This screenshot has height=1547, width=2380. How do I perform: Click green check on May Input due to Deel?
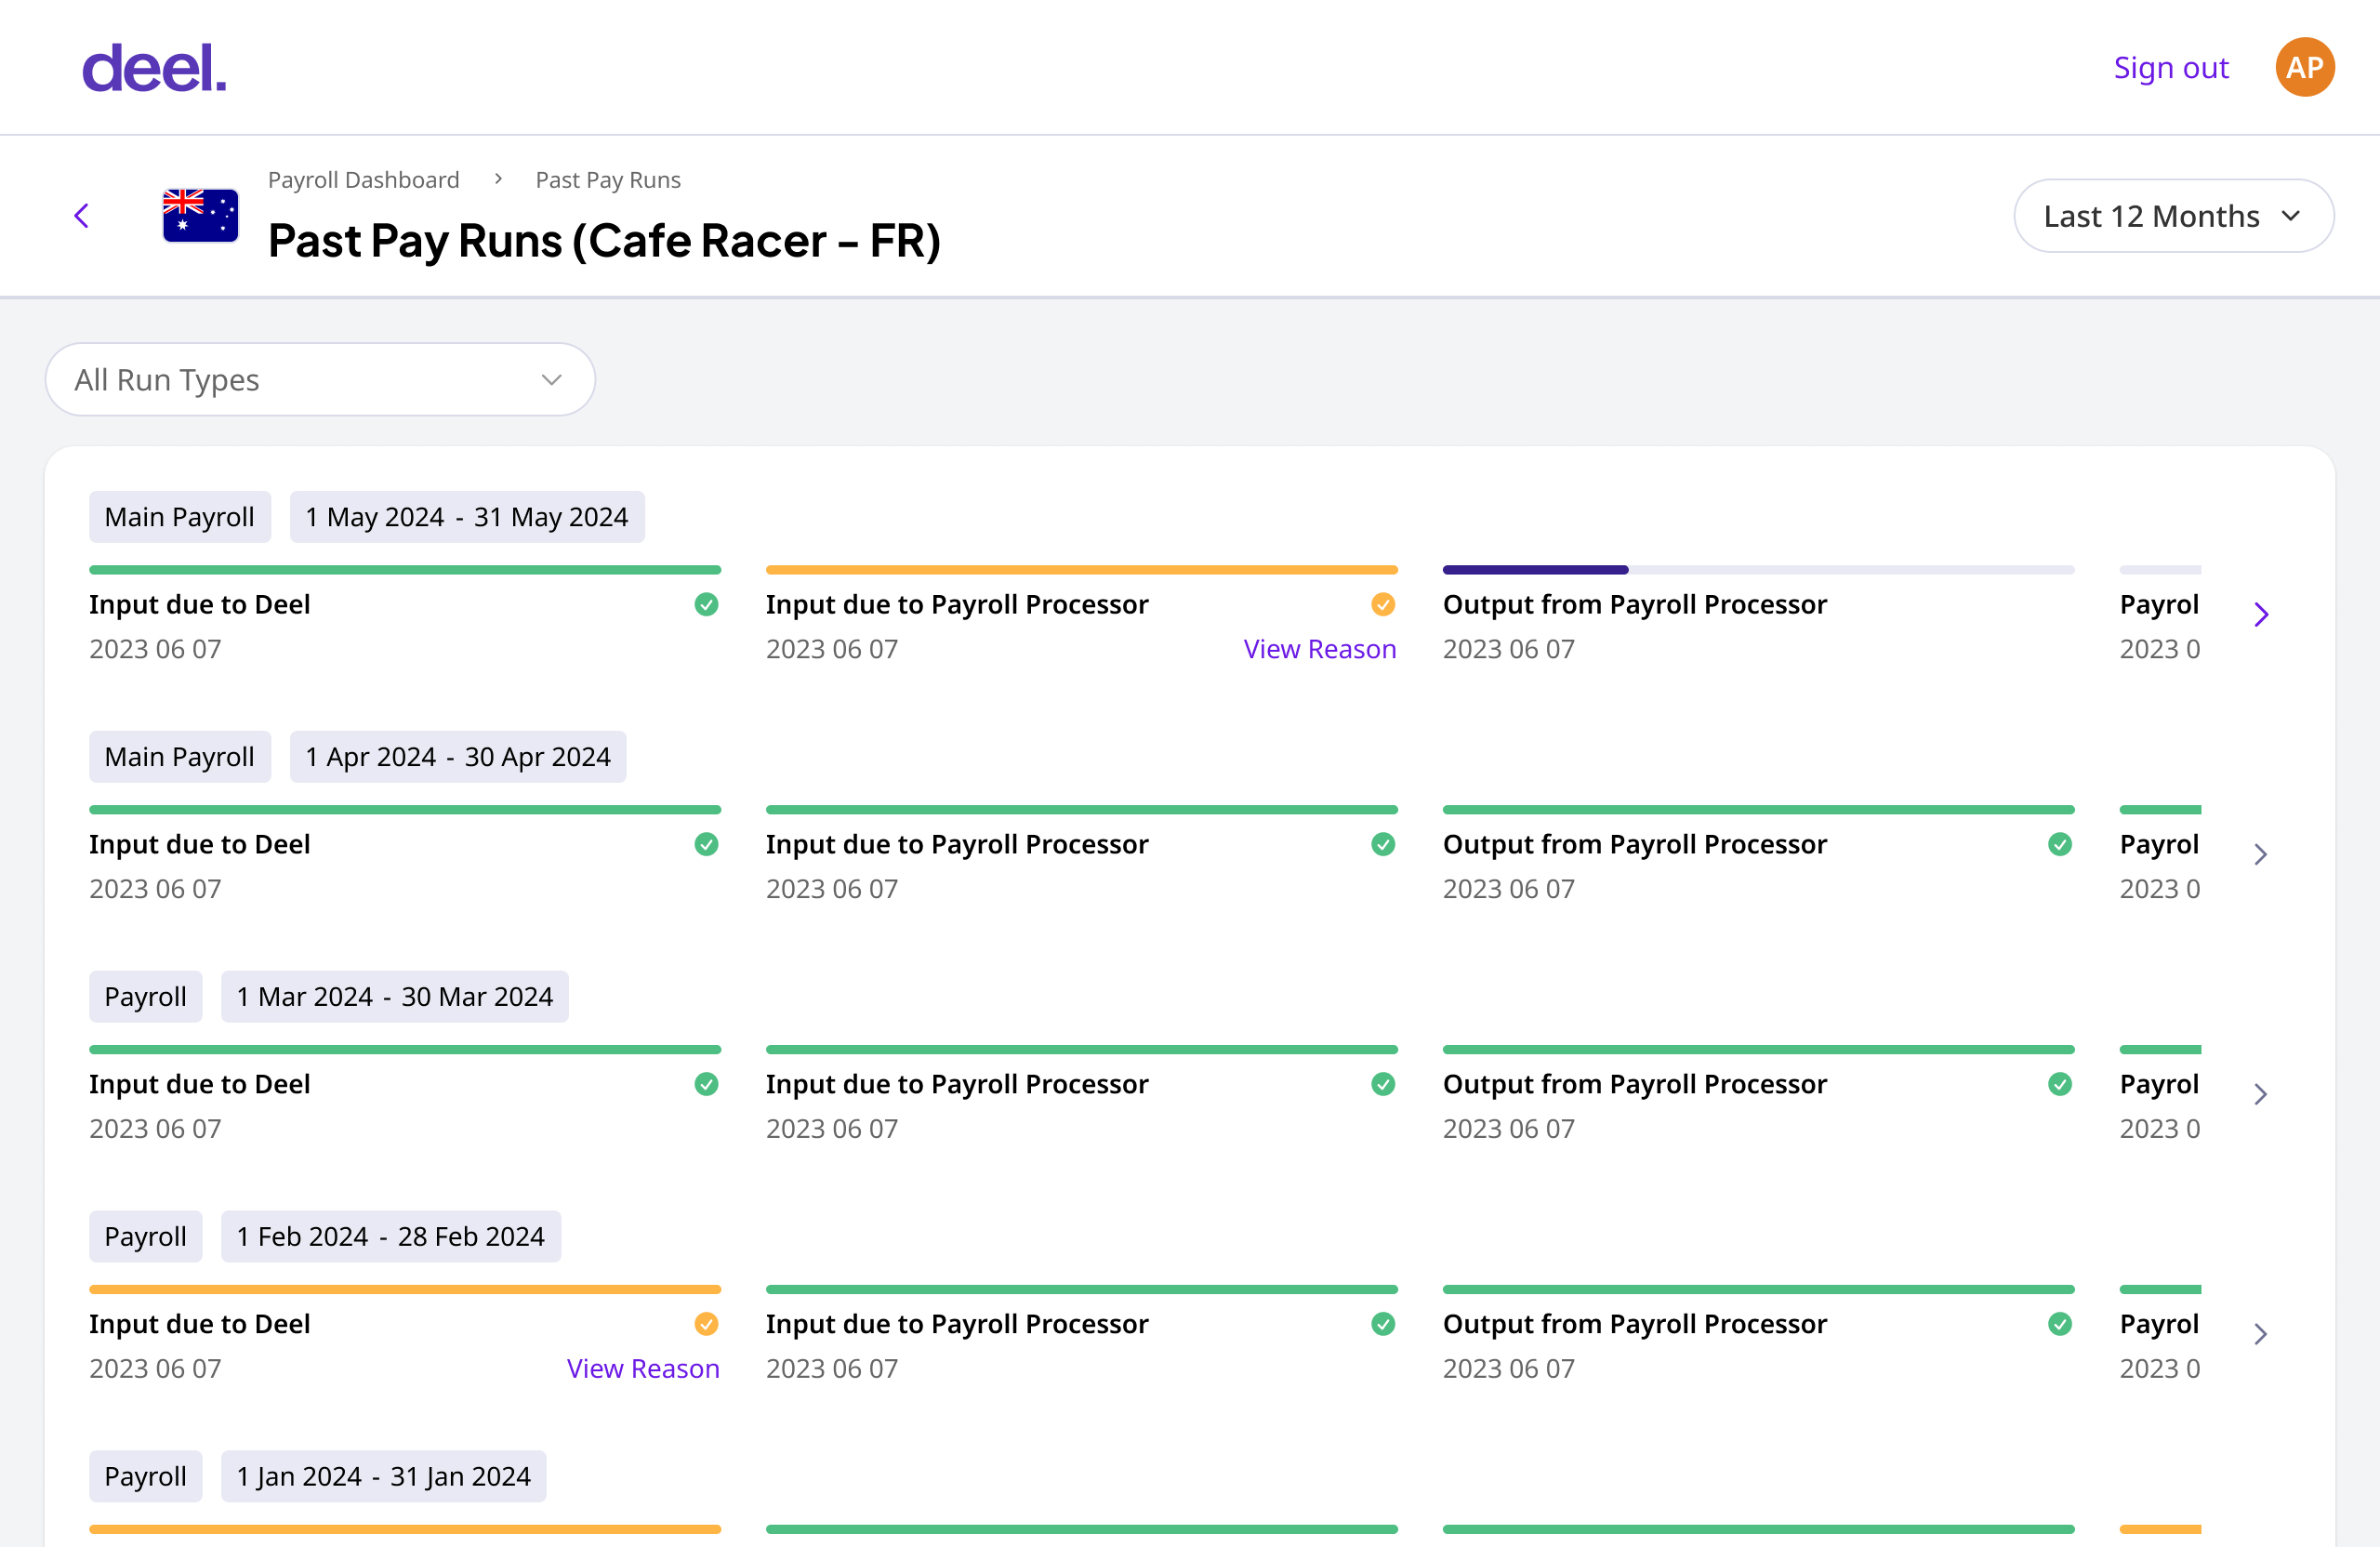coord(706,604)
